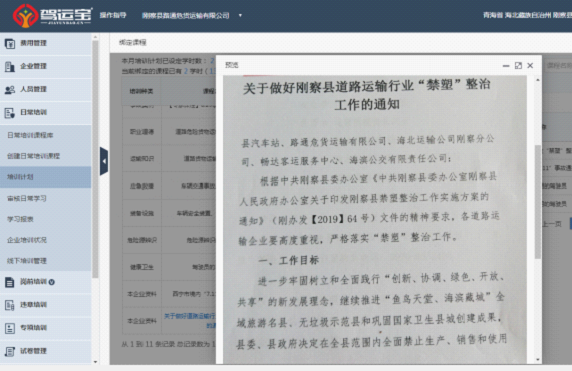Click the record count text 从 1 到 11
This screenshot has height=371, width=572.
(x=168, y=344)
